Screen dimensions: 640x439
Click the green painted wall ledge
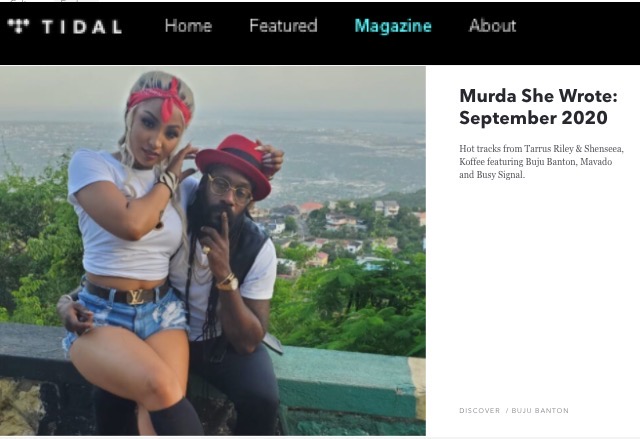(347, 379)
